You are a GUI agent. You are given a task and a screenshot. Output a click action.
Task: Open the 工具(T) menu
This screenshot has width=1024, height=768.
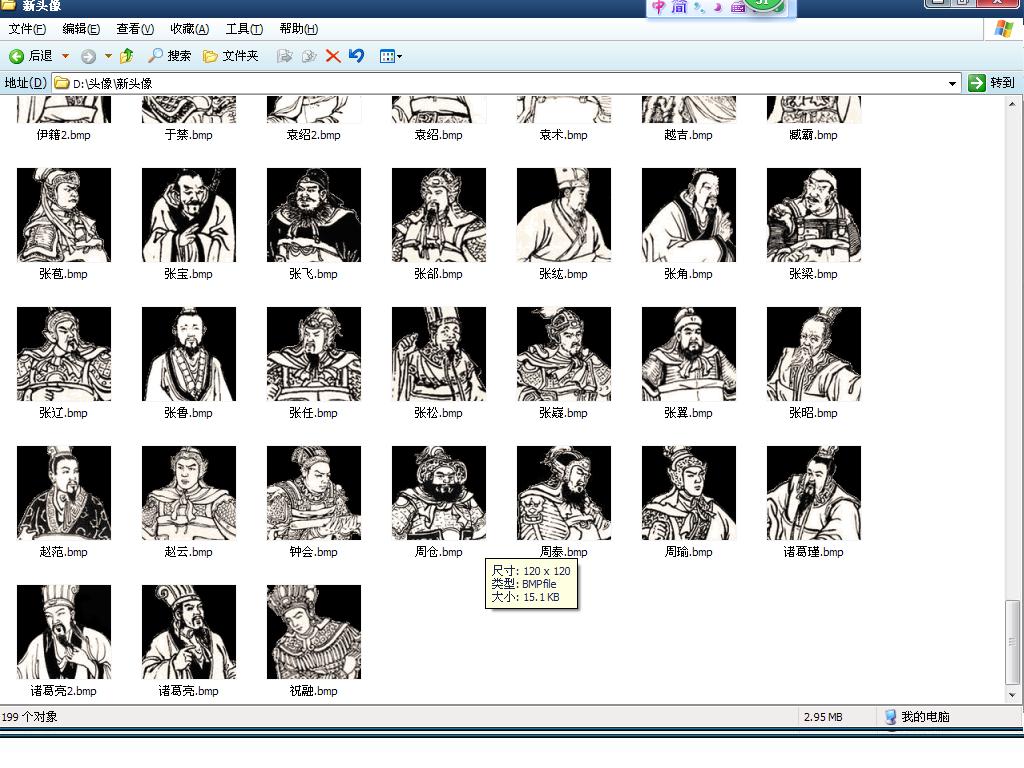coord(244,29)
